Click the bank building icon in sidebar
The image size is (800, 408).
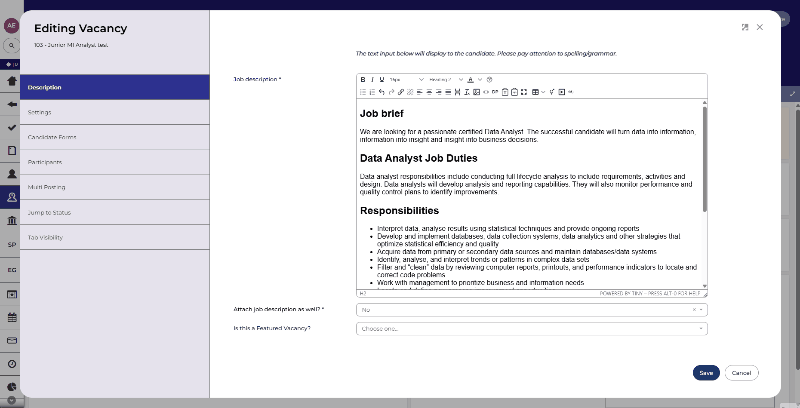(x=12, y=220)
